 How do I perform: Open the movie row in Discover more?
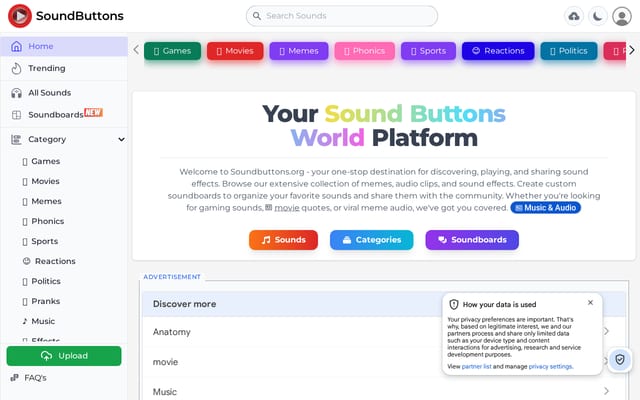tap(384, 362)
